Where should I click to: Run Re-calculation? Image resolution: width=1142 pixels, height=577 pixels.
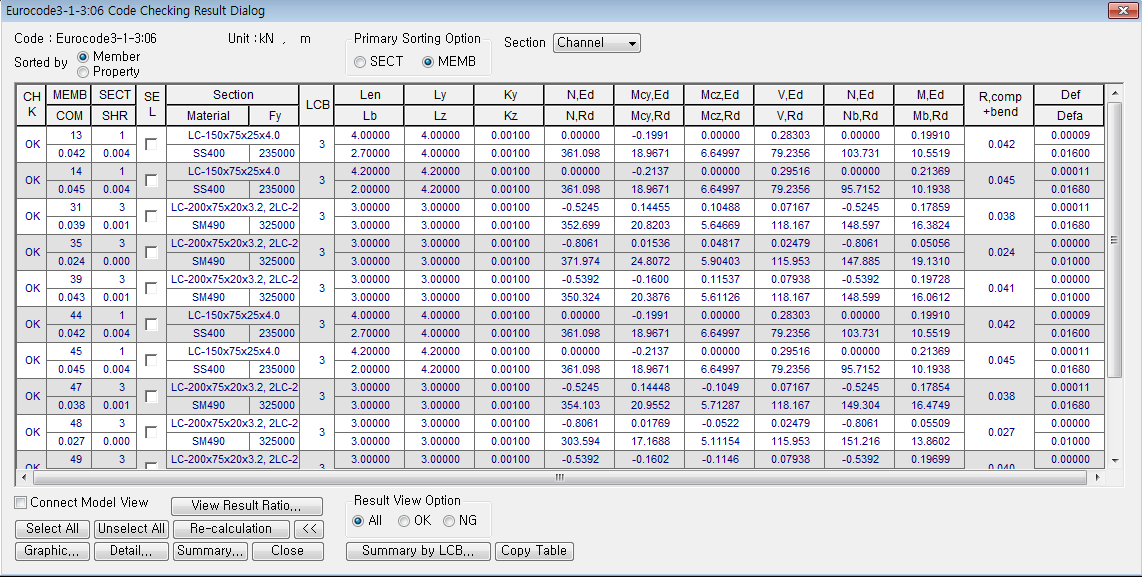pyautogui.click(x=231, y=529)
